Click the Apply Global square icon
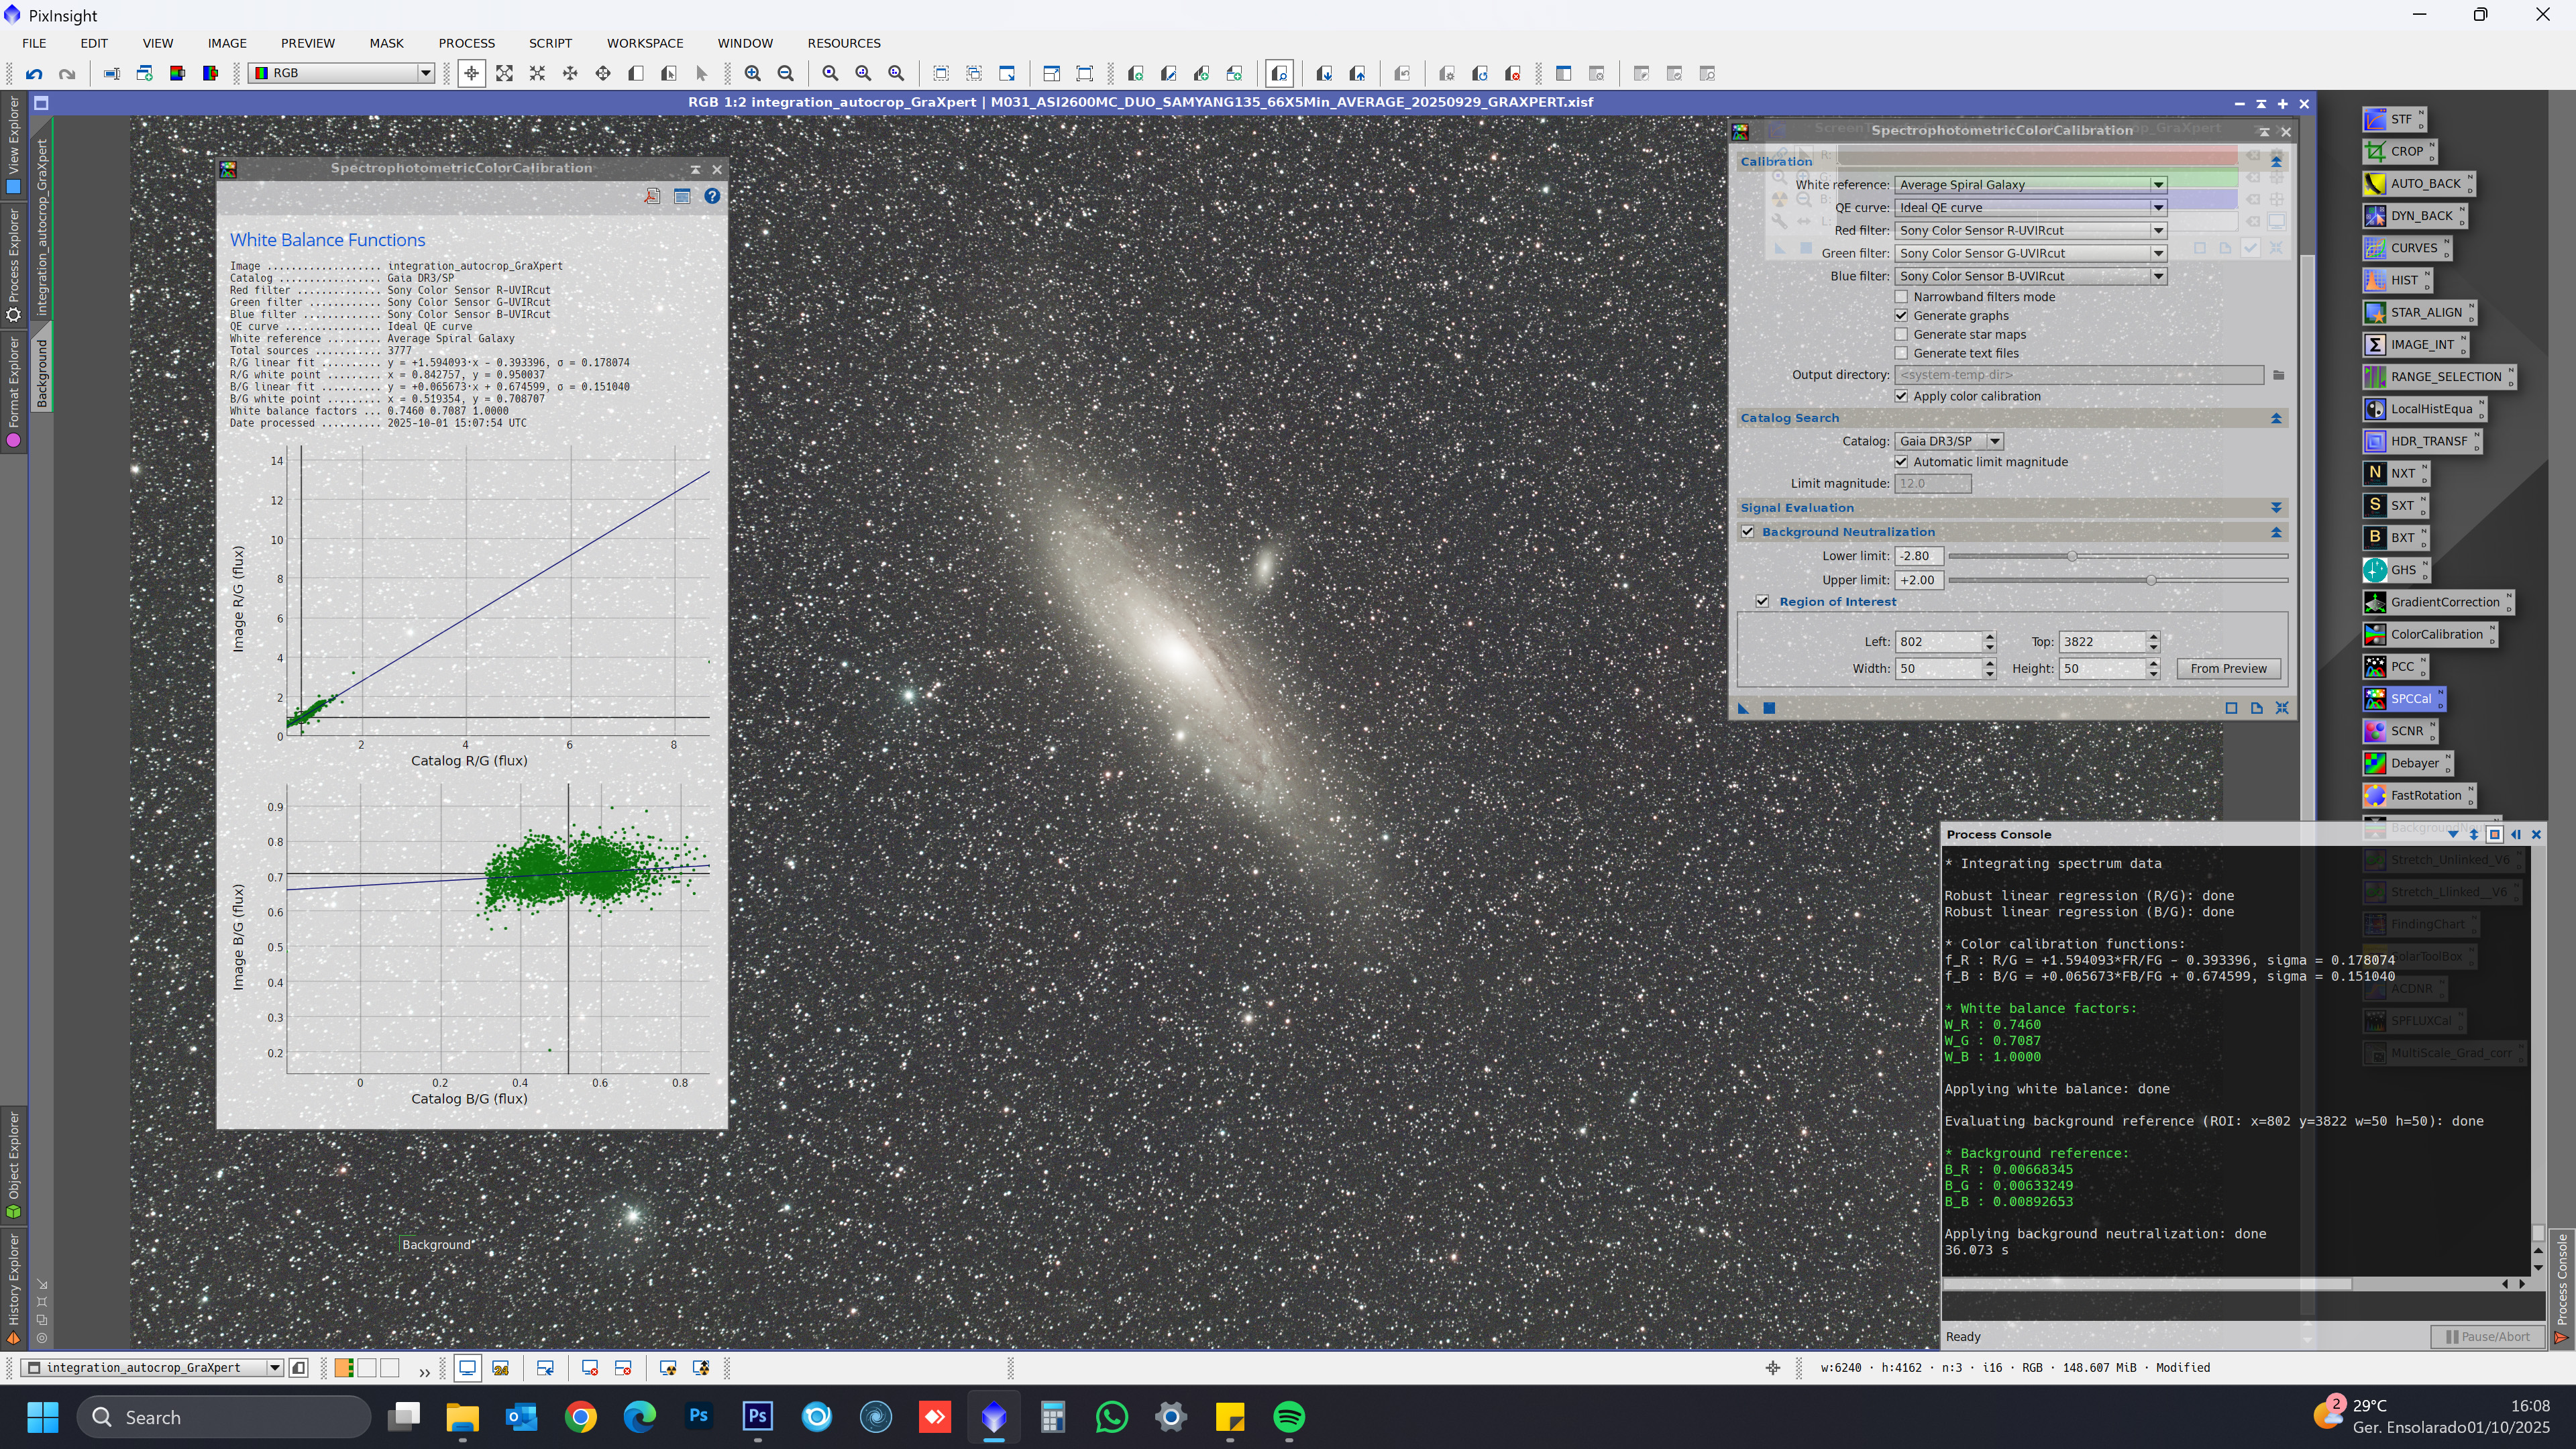 click(x=1769, y=708)
